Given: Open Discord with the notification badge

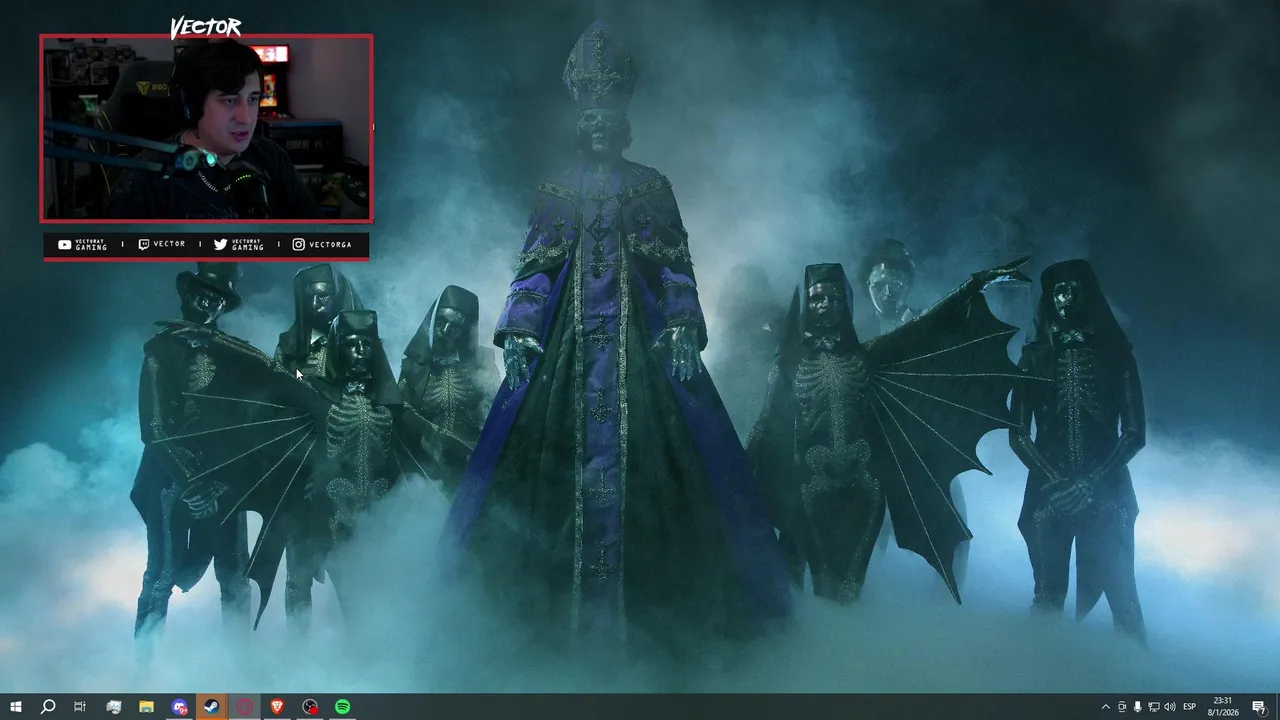Looking at the screenshot, I should pos(179,707).
